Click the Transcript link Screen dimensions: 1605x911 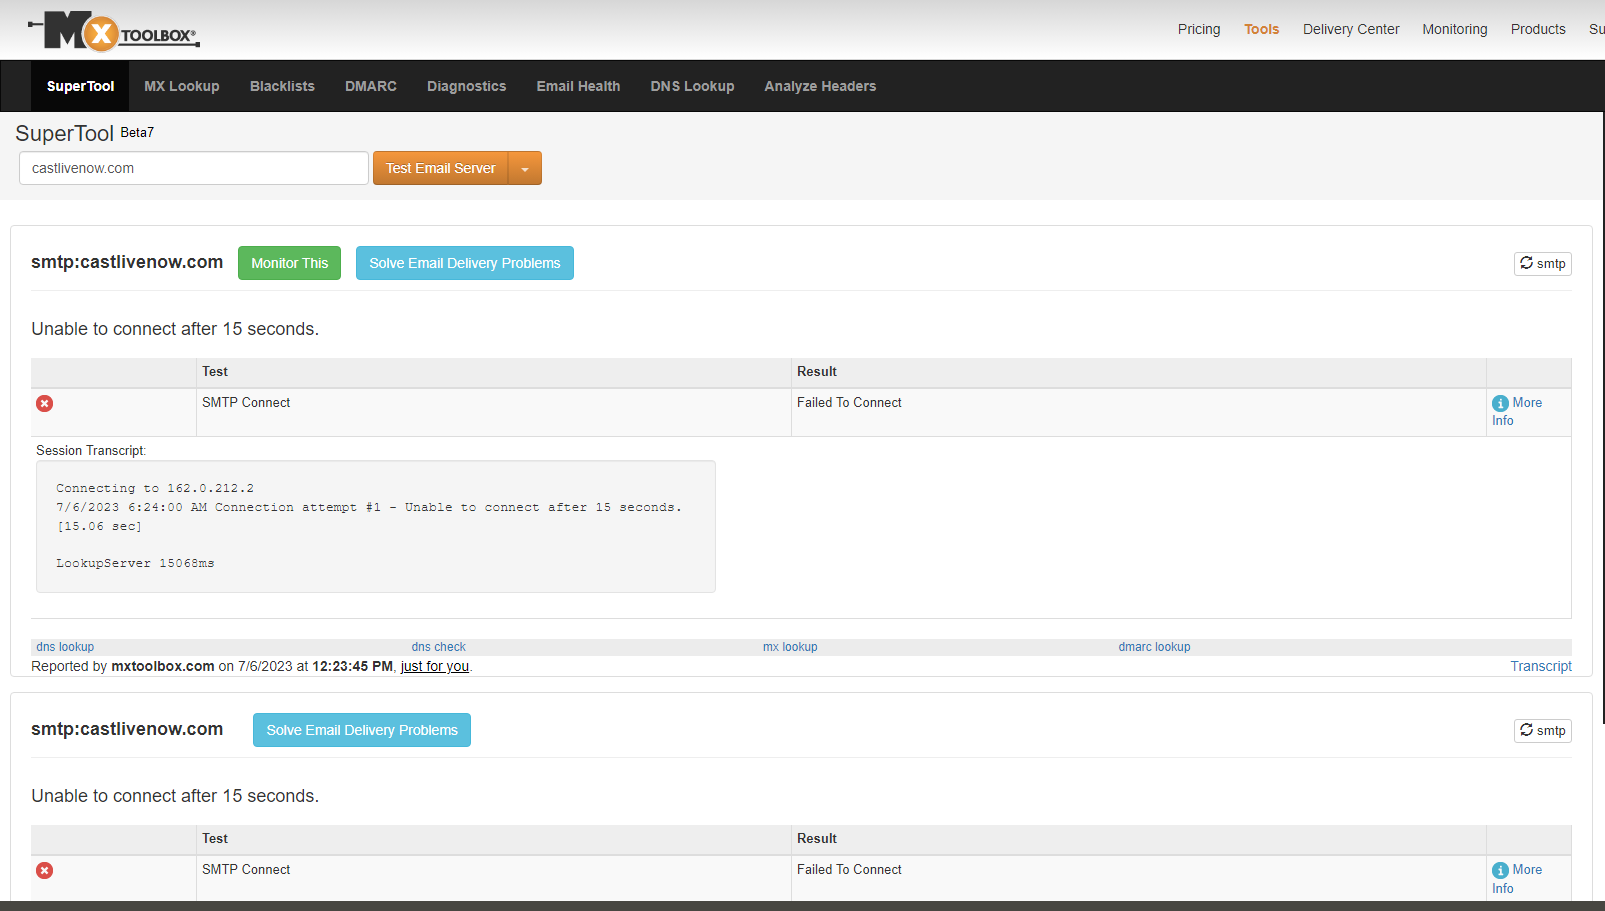click(1541, 666)
